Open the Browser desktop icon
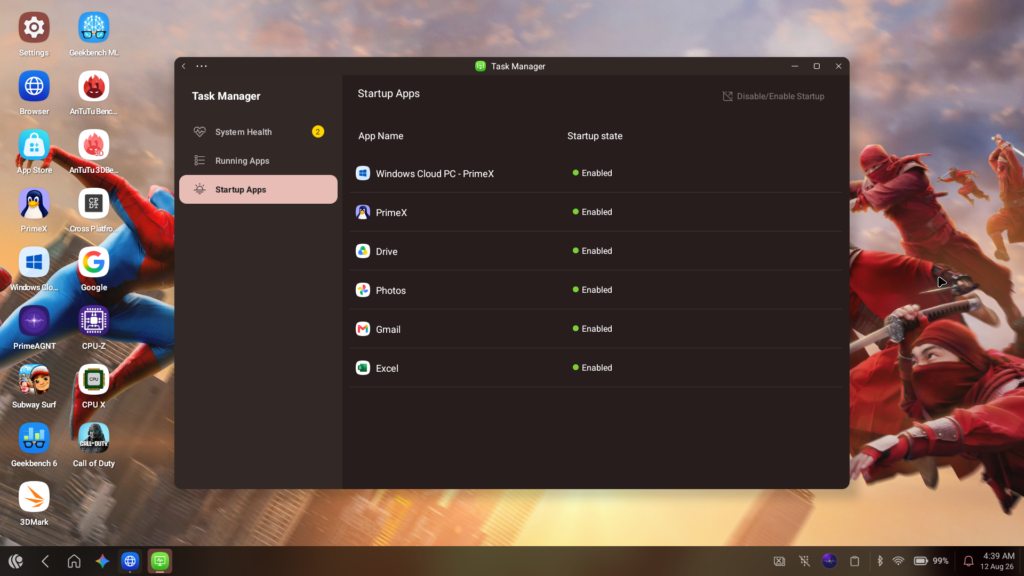This screenshot has width=1024, height=576. (34, 86)
